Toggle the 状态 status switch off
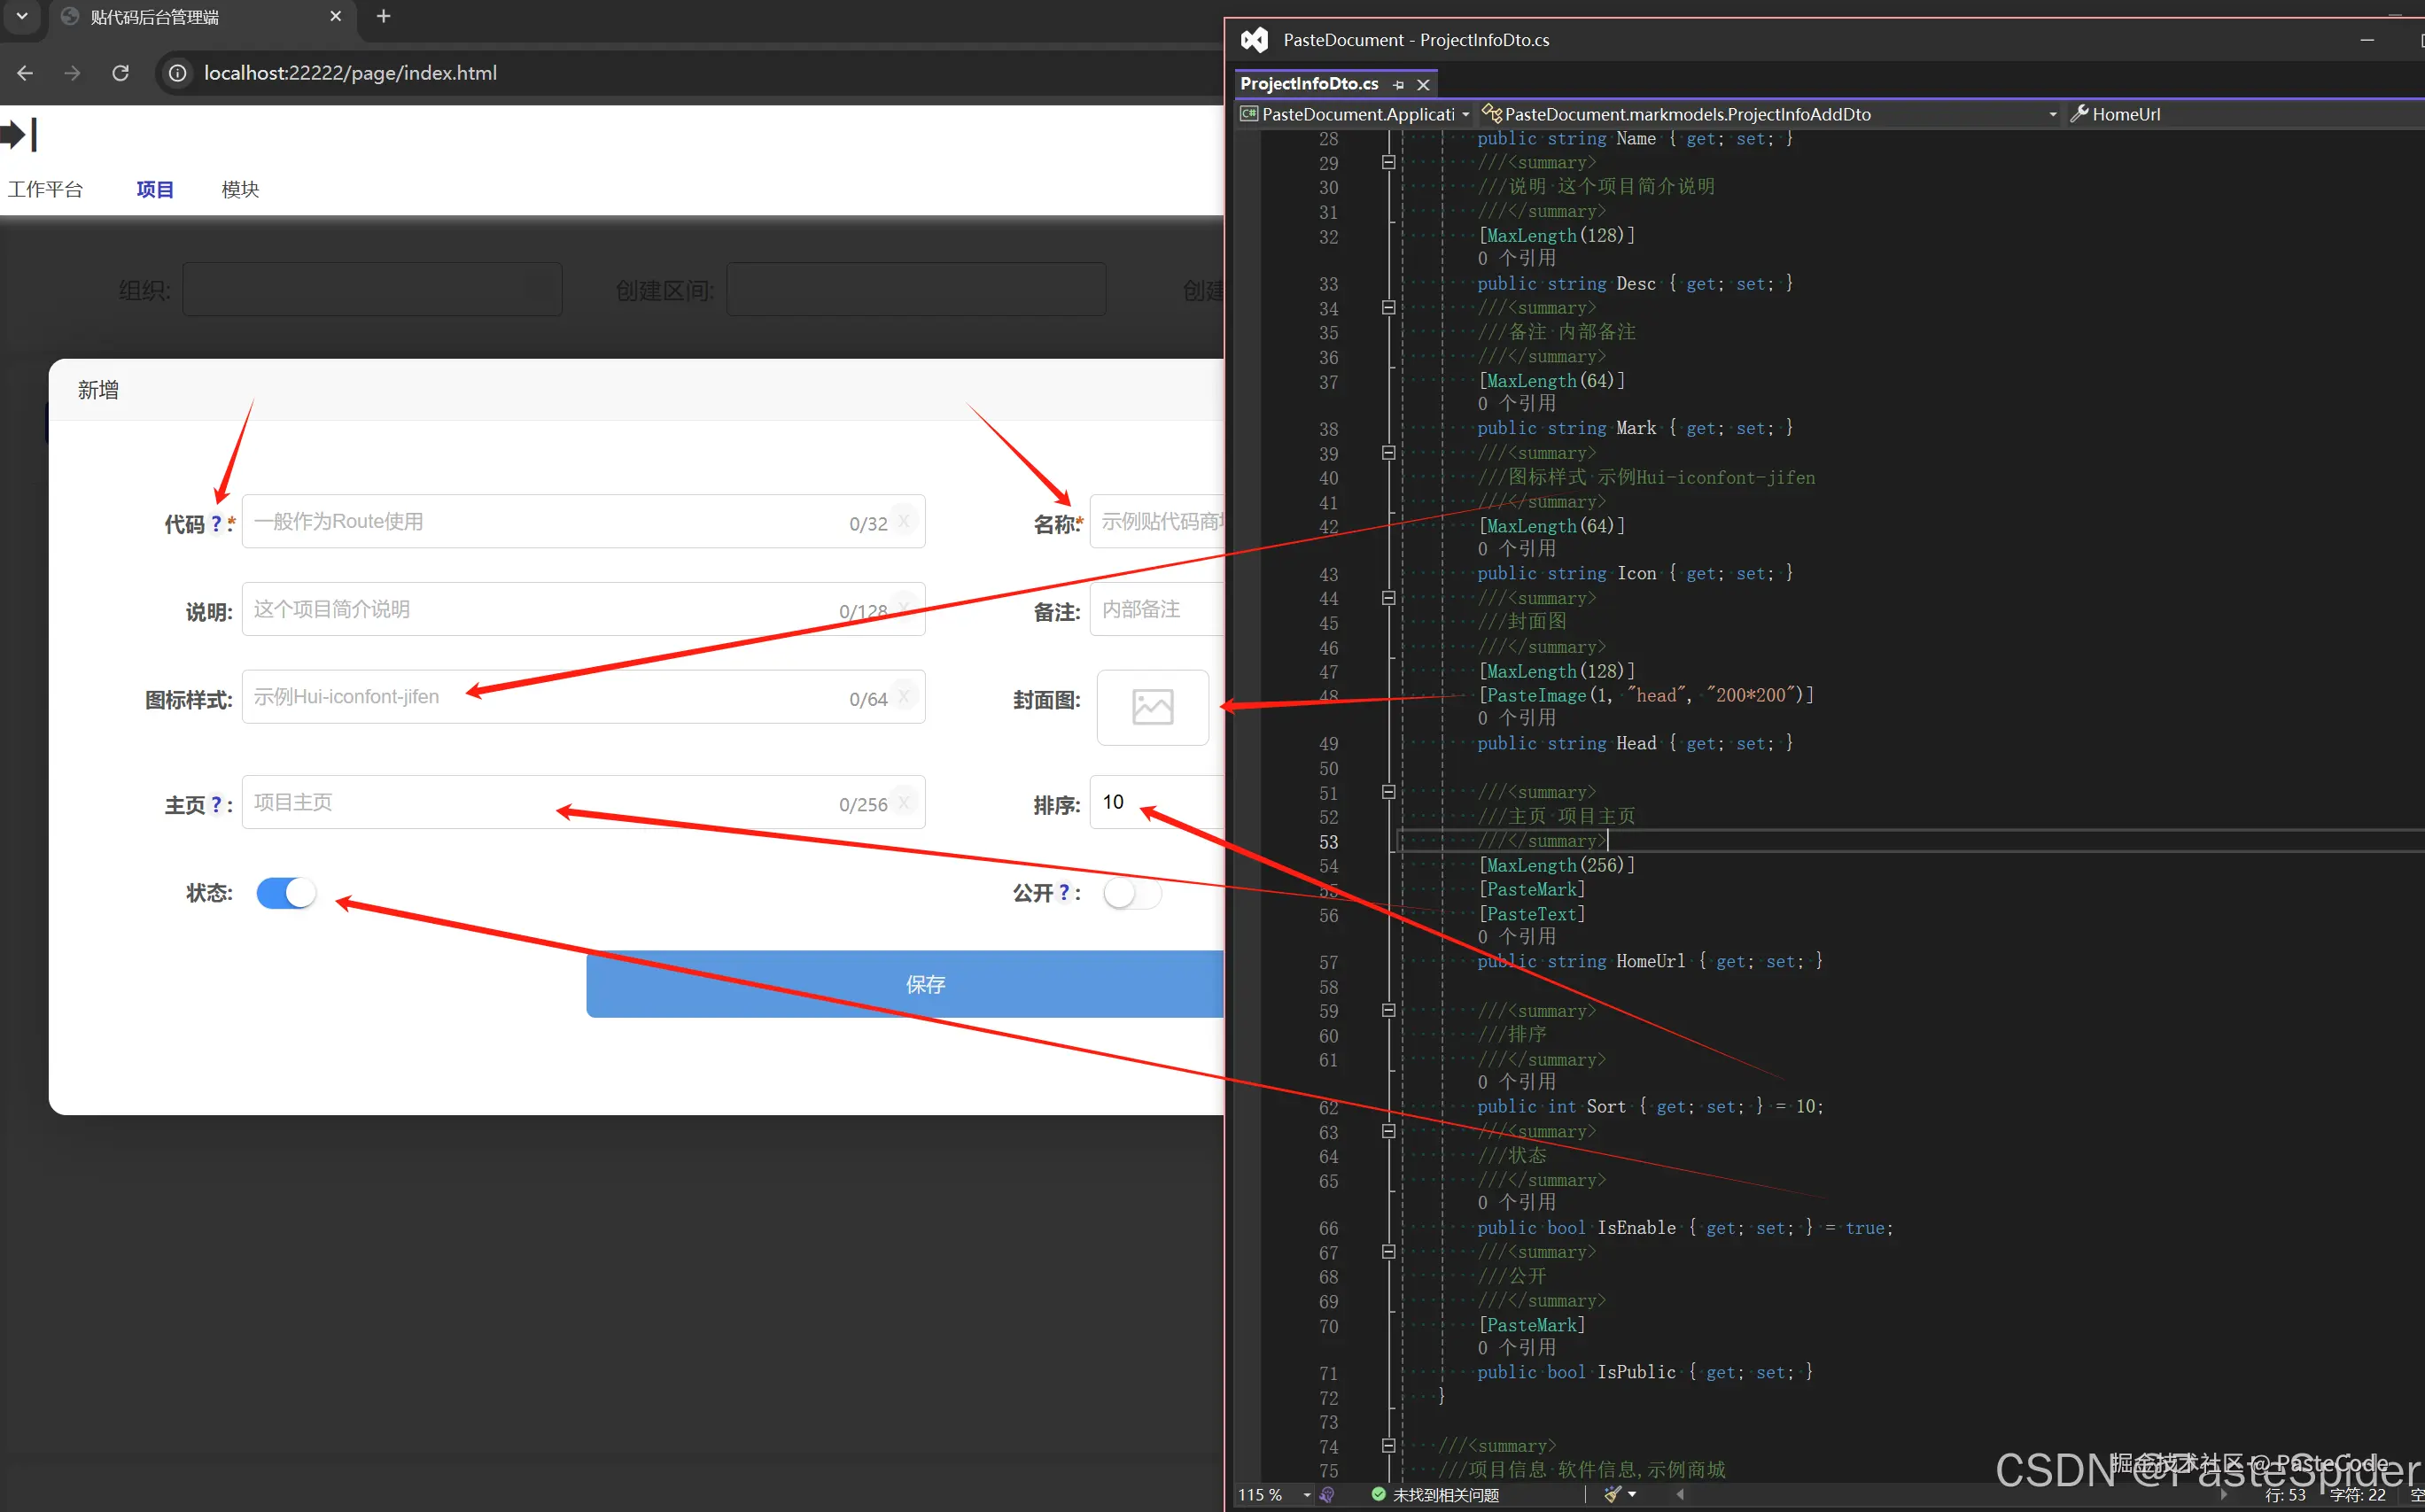This screenshot has height=1512, width=2425. [286, 892]
